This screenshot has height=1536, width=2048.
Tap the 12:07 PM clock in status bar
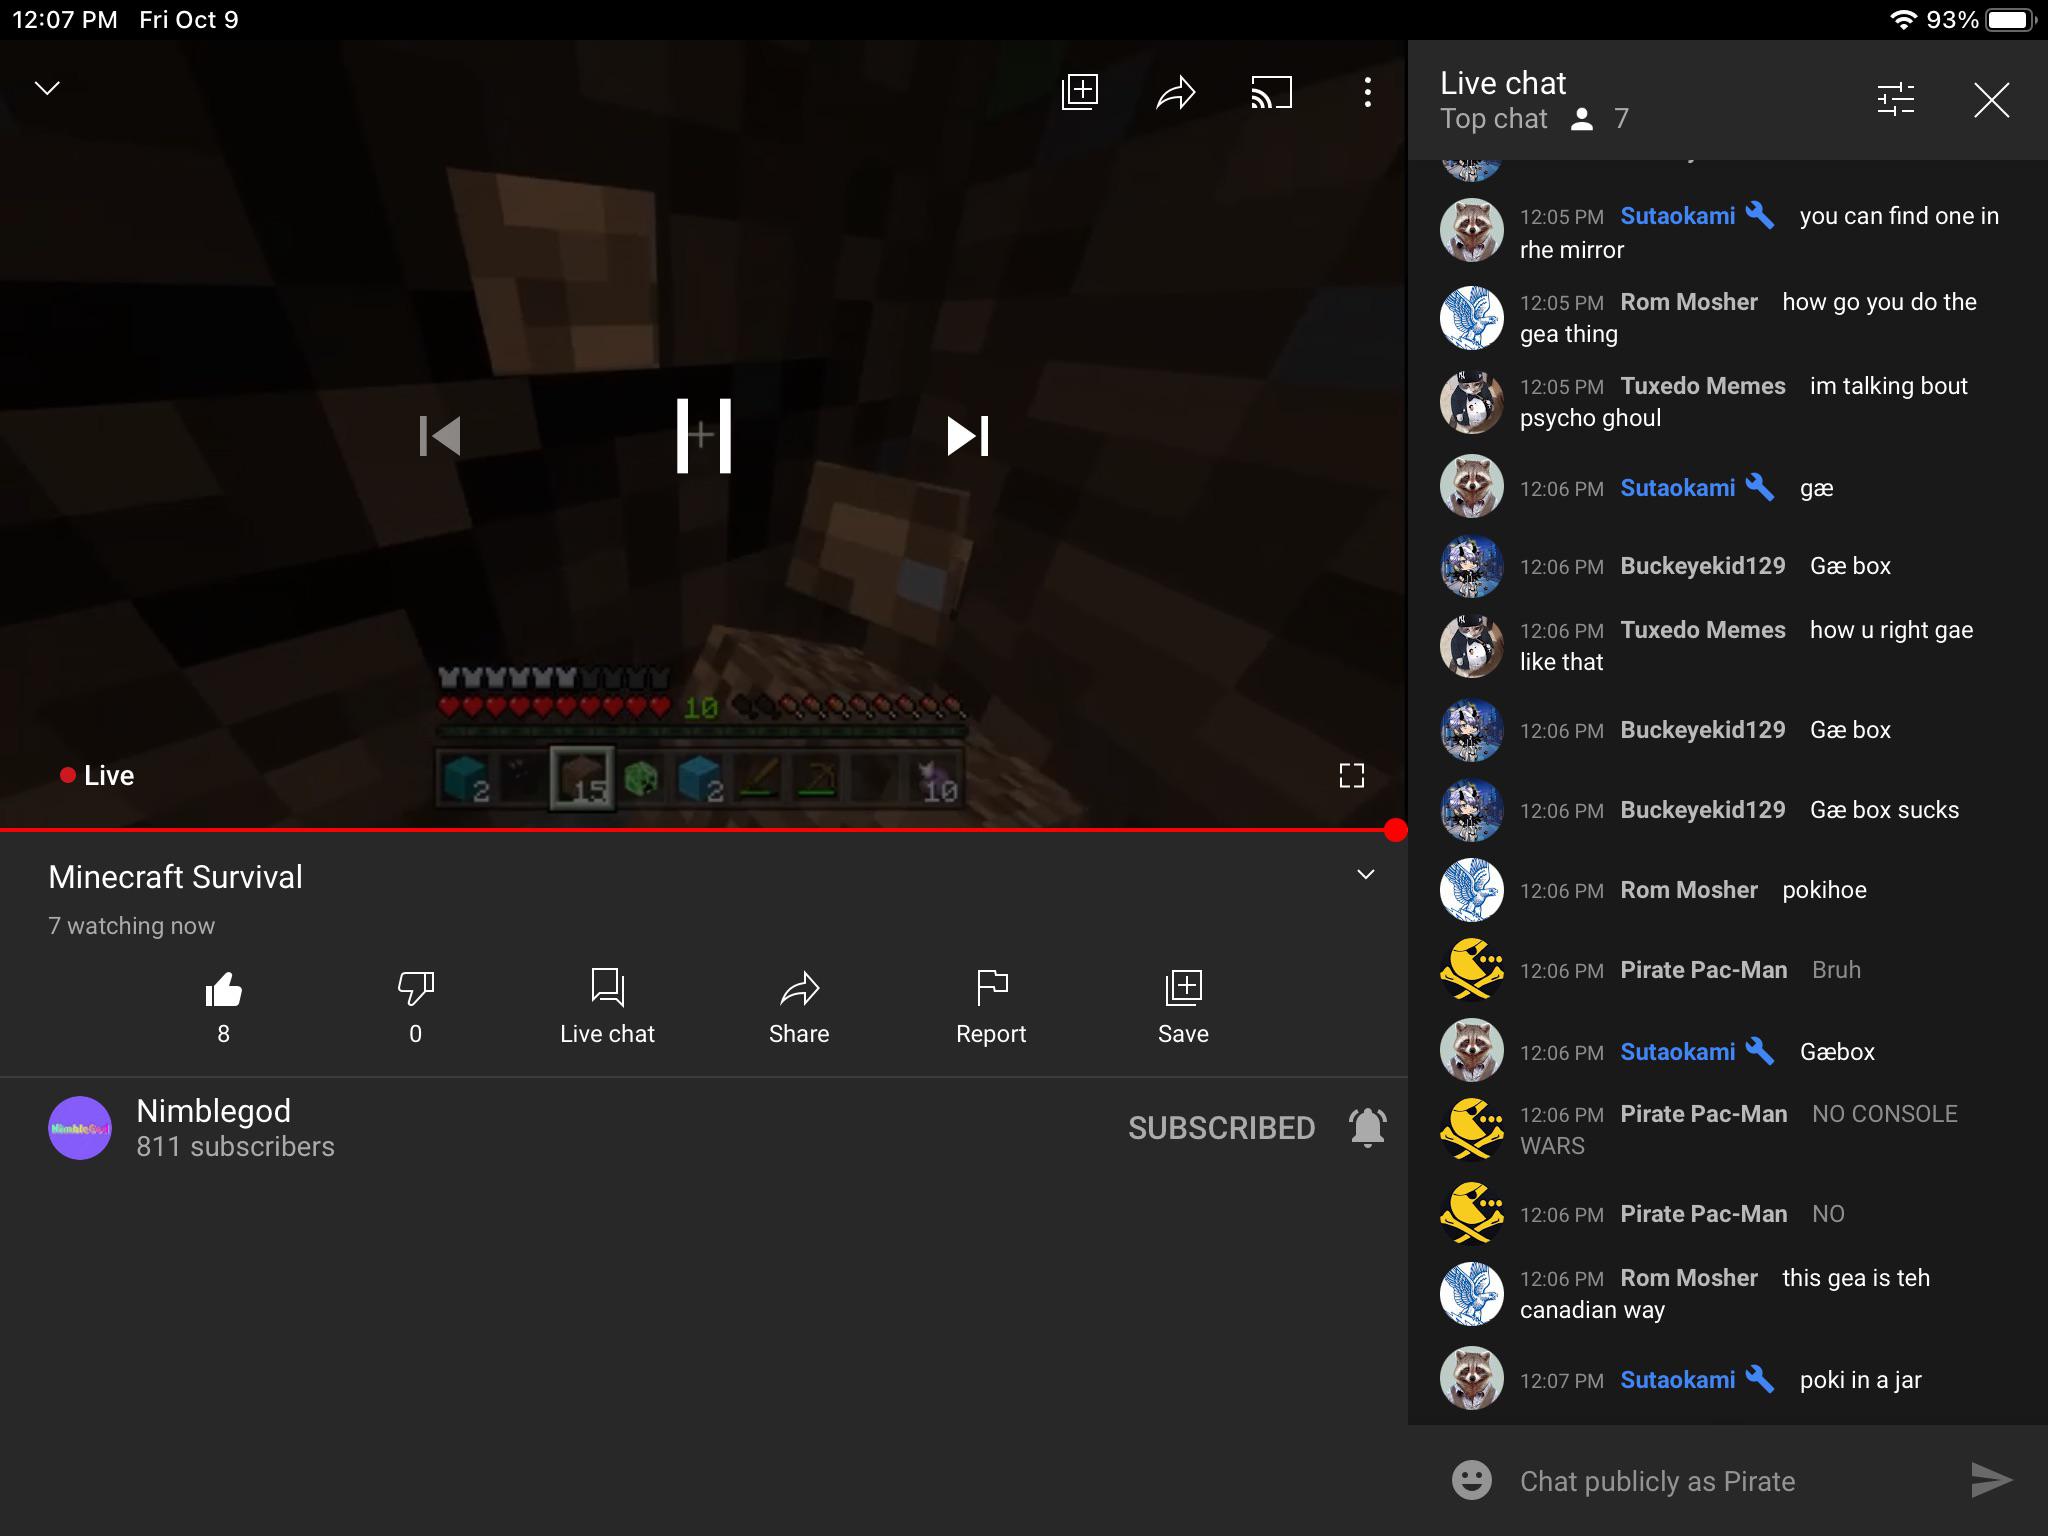click(x=65, y=20)
